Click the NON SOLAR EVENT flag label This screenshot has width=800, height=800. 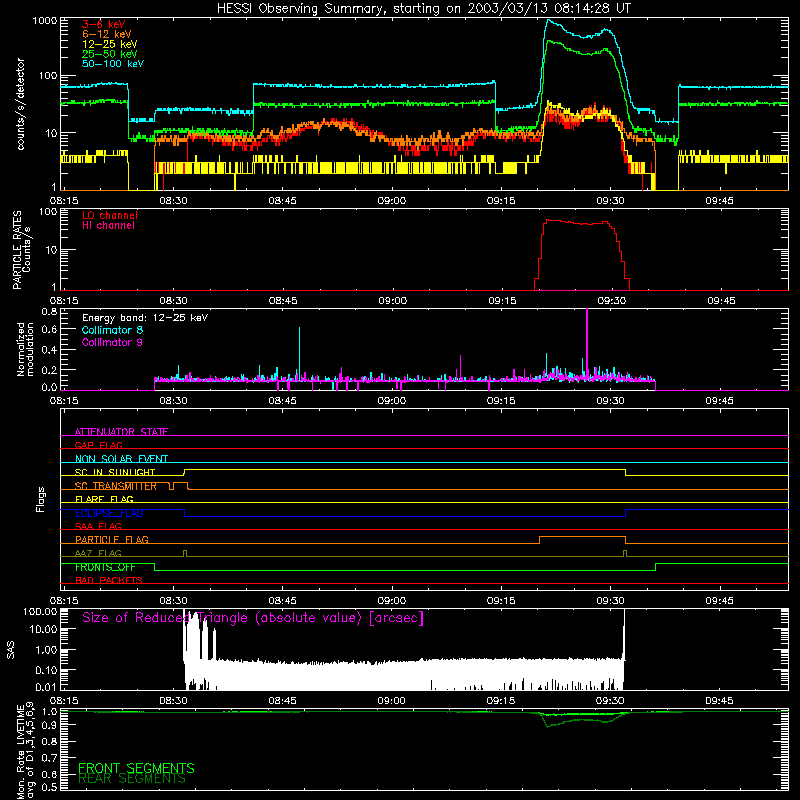tap(121, 459)
